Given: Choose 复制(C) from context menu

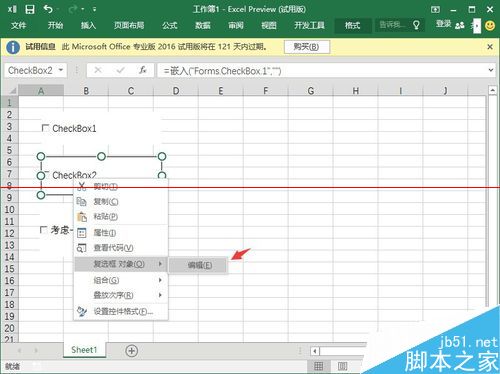Looking at the screenshot, I should click(x=121, y=201).
